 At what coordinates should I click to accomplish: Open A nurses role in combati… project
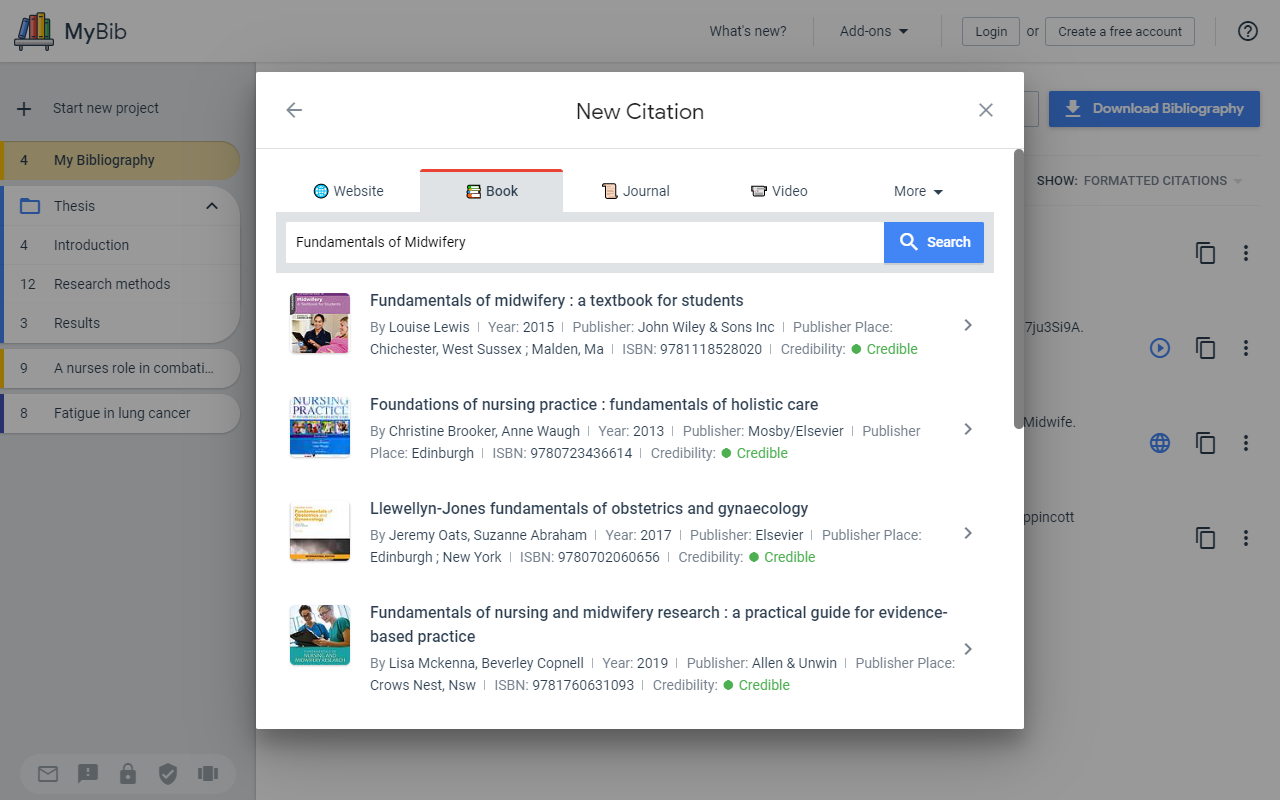[120, 368]
